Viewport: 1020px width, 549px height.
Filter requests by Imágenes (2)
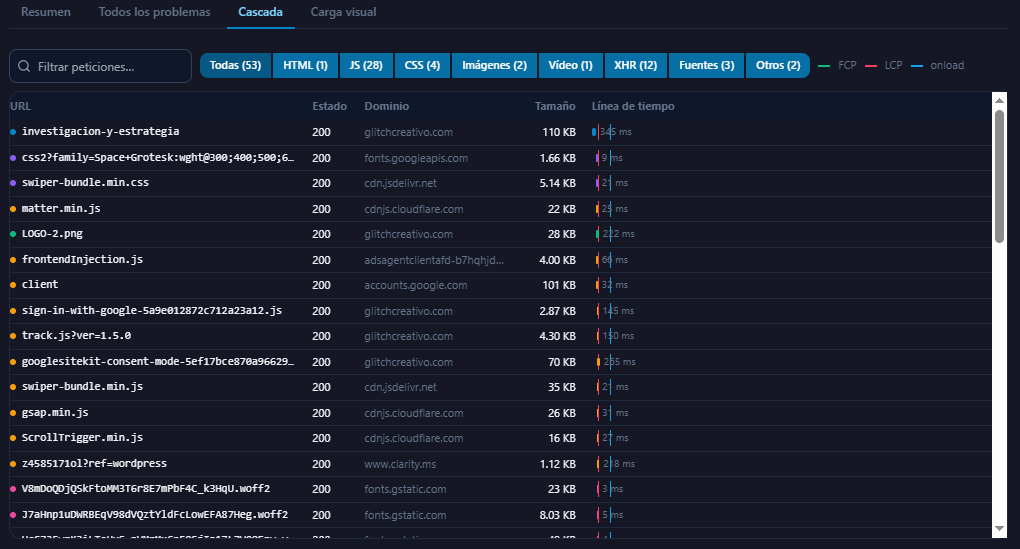494,66
